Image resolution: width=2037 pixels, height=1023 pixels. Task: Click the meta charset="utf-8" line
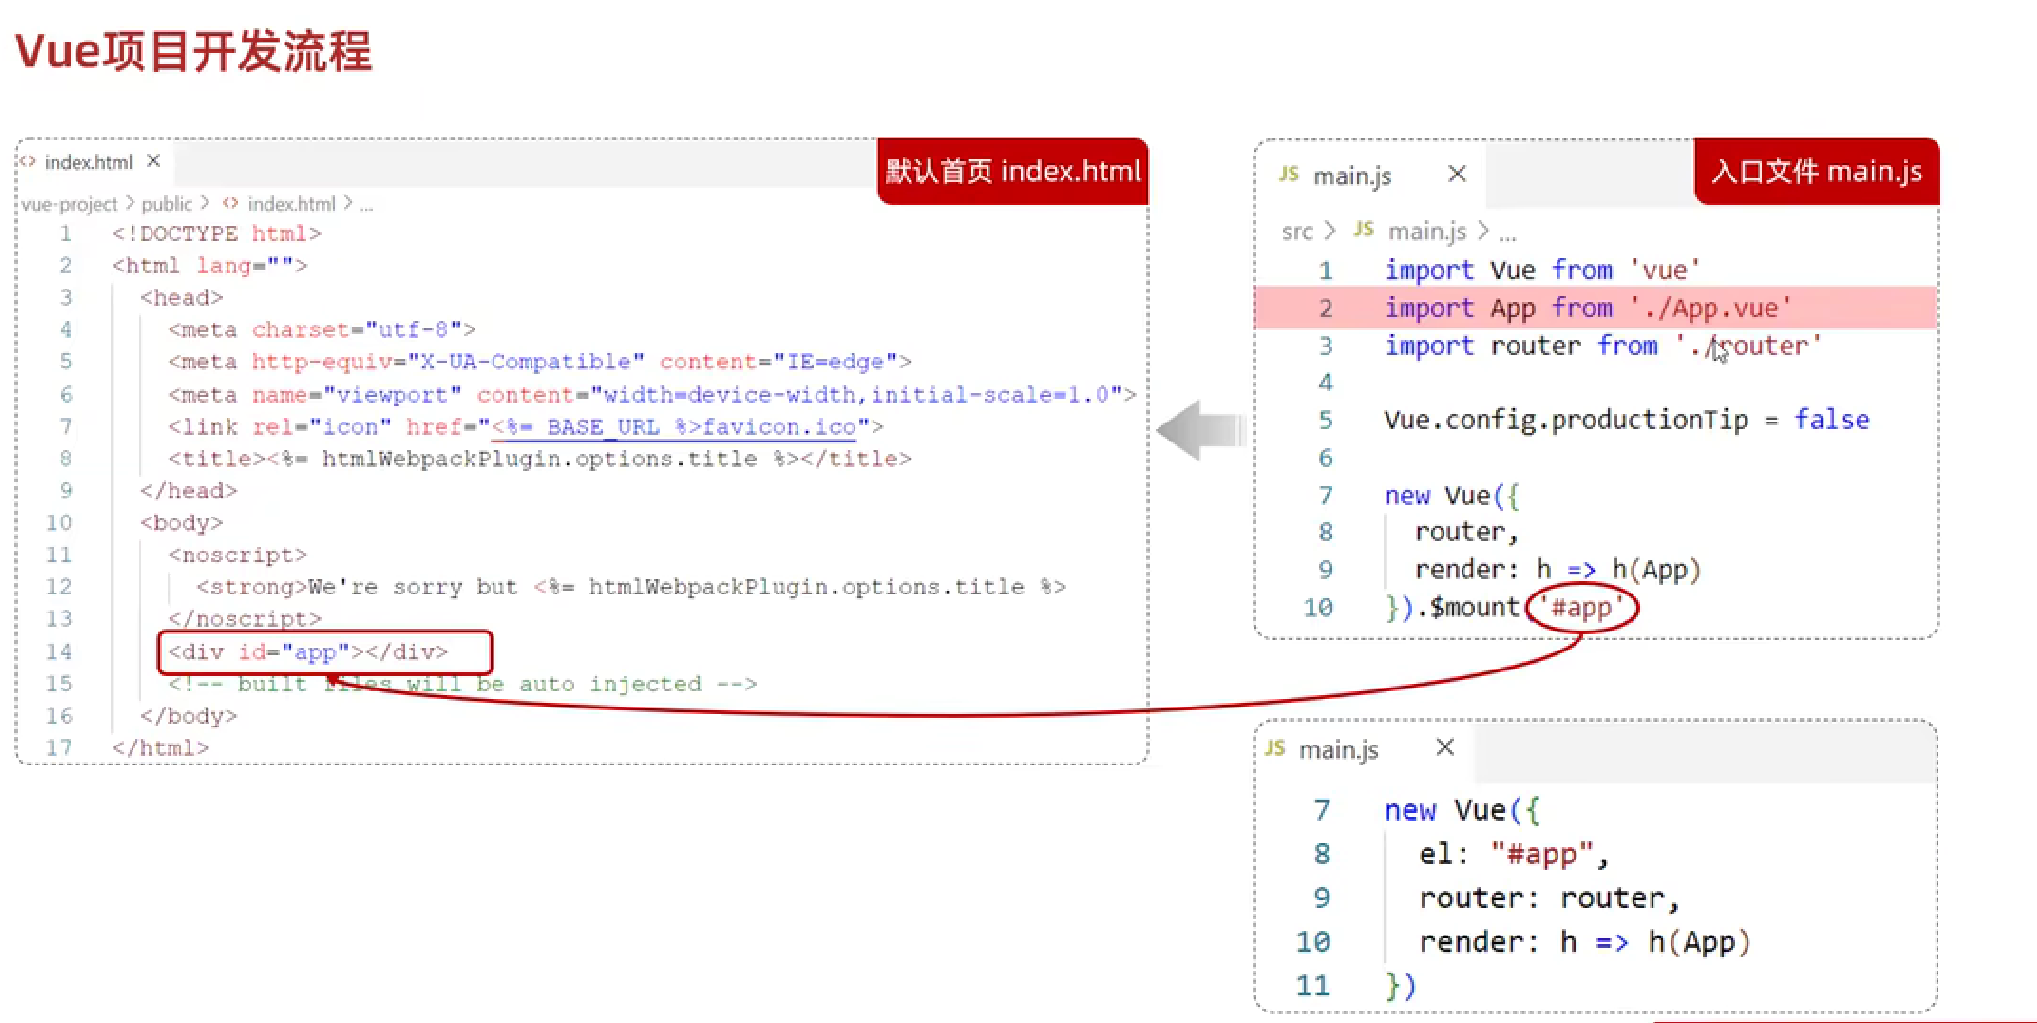coord(322,330)
